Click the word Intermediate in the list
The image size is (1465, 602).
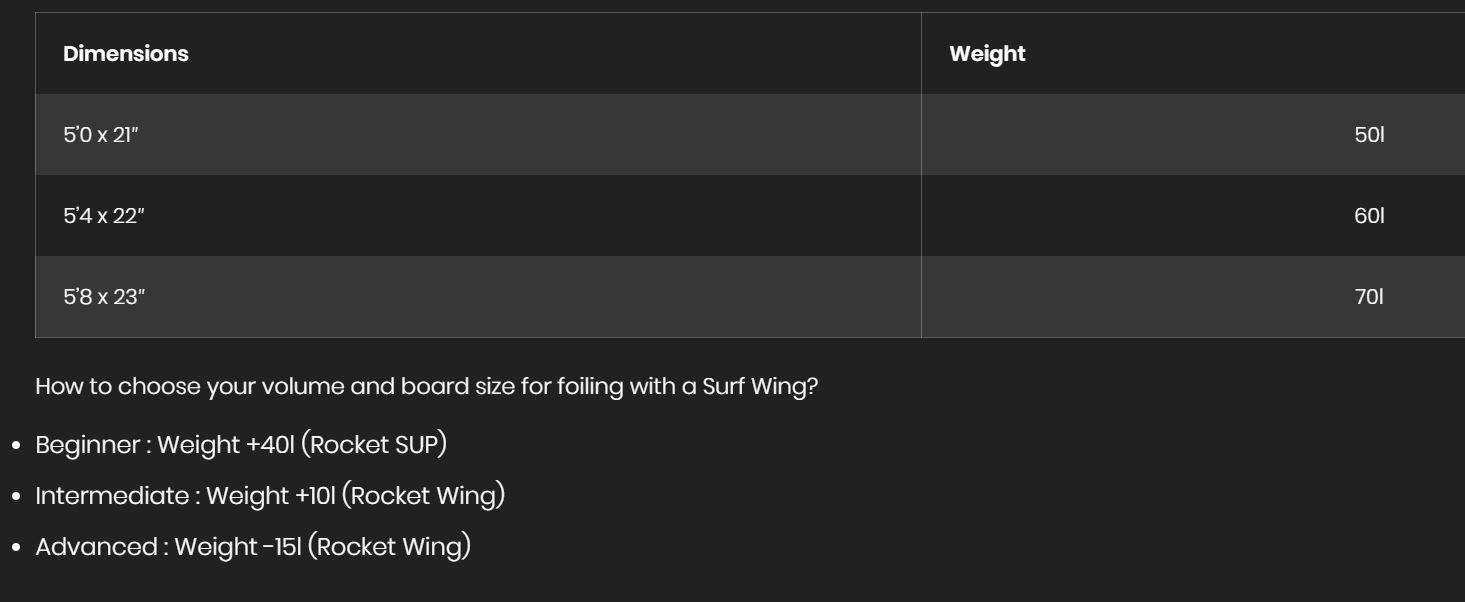[x=114, y=496]
